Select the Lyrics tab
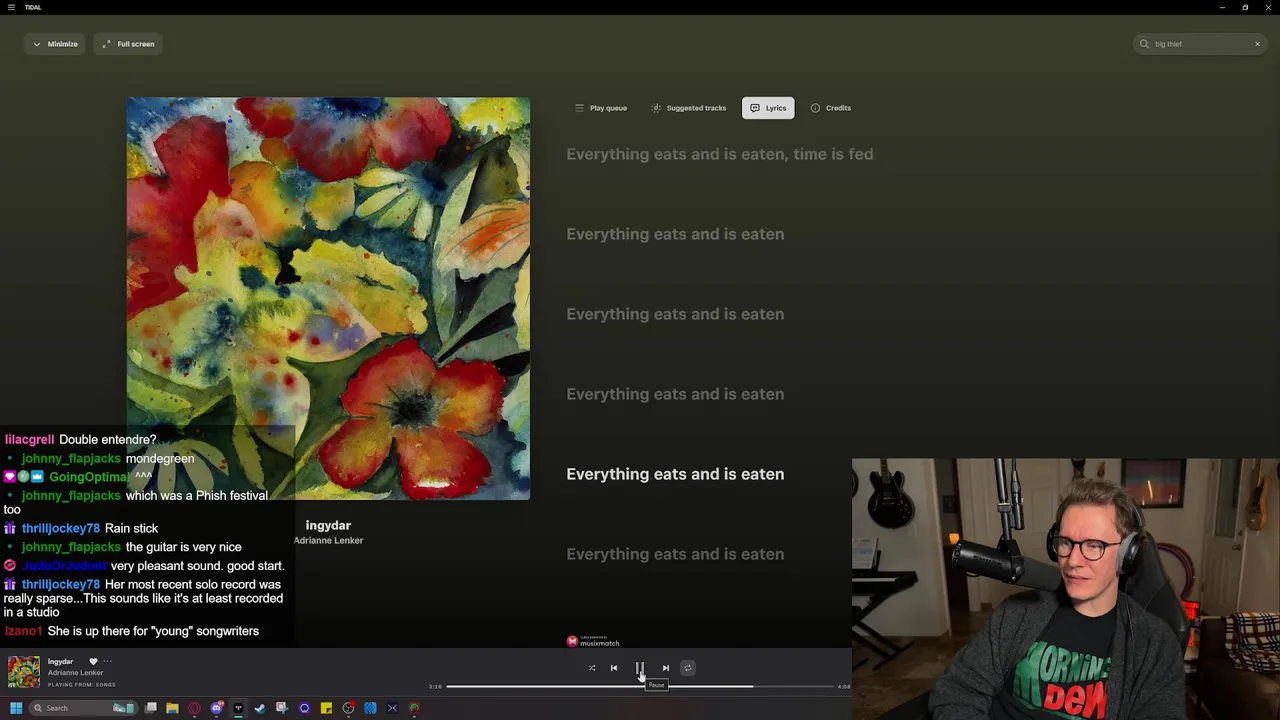The image size is (1280, 720). coord(768,108)
